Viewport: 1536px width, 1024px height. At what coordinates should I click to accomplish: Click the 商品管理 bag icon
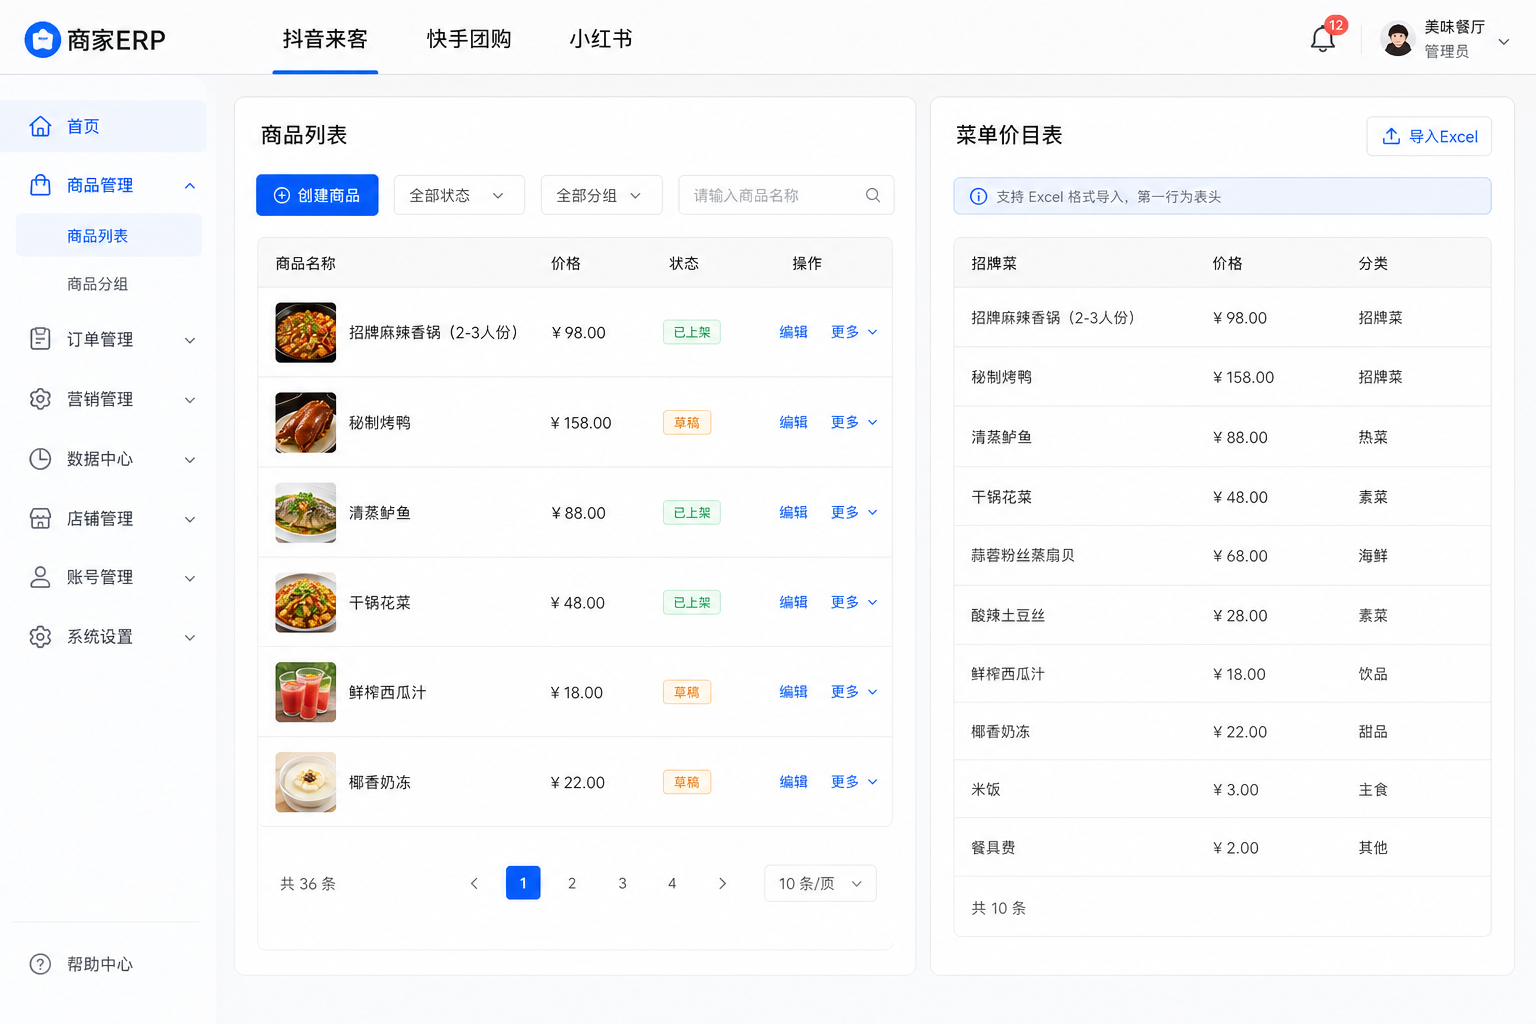(40, 185)
